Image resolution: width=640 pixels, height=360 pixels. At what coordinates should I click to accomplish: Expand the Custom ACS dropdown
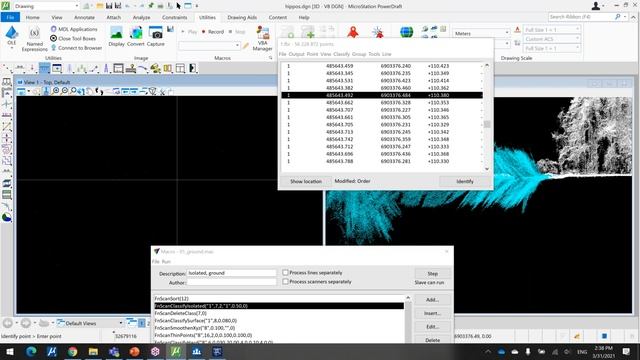pos(578,39)
